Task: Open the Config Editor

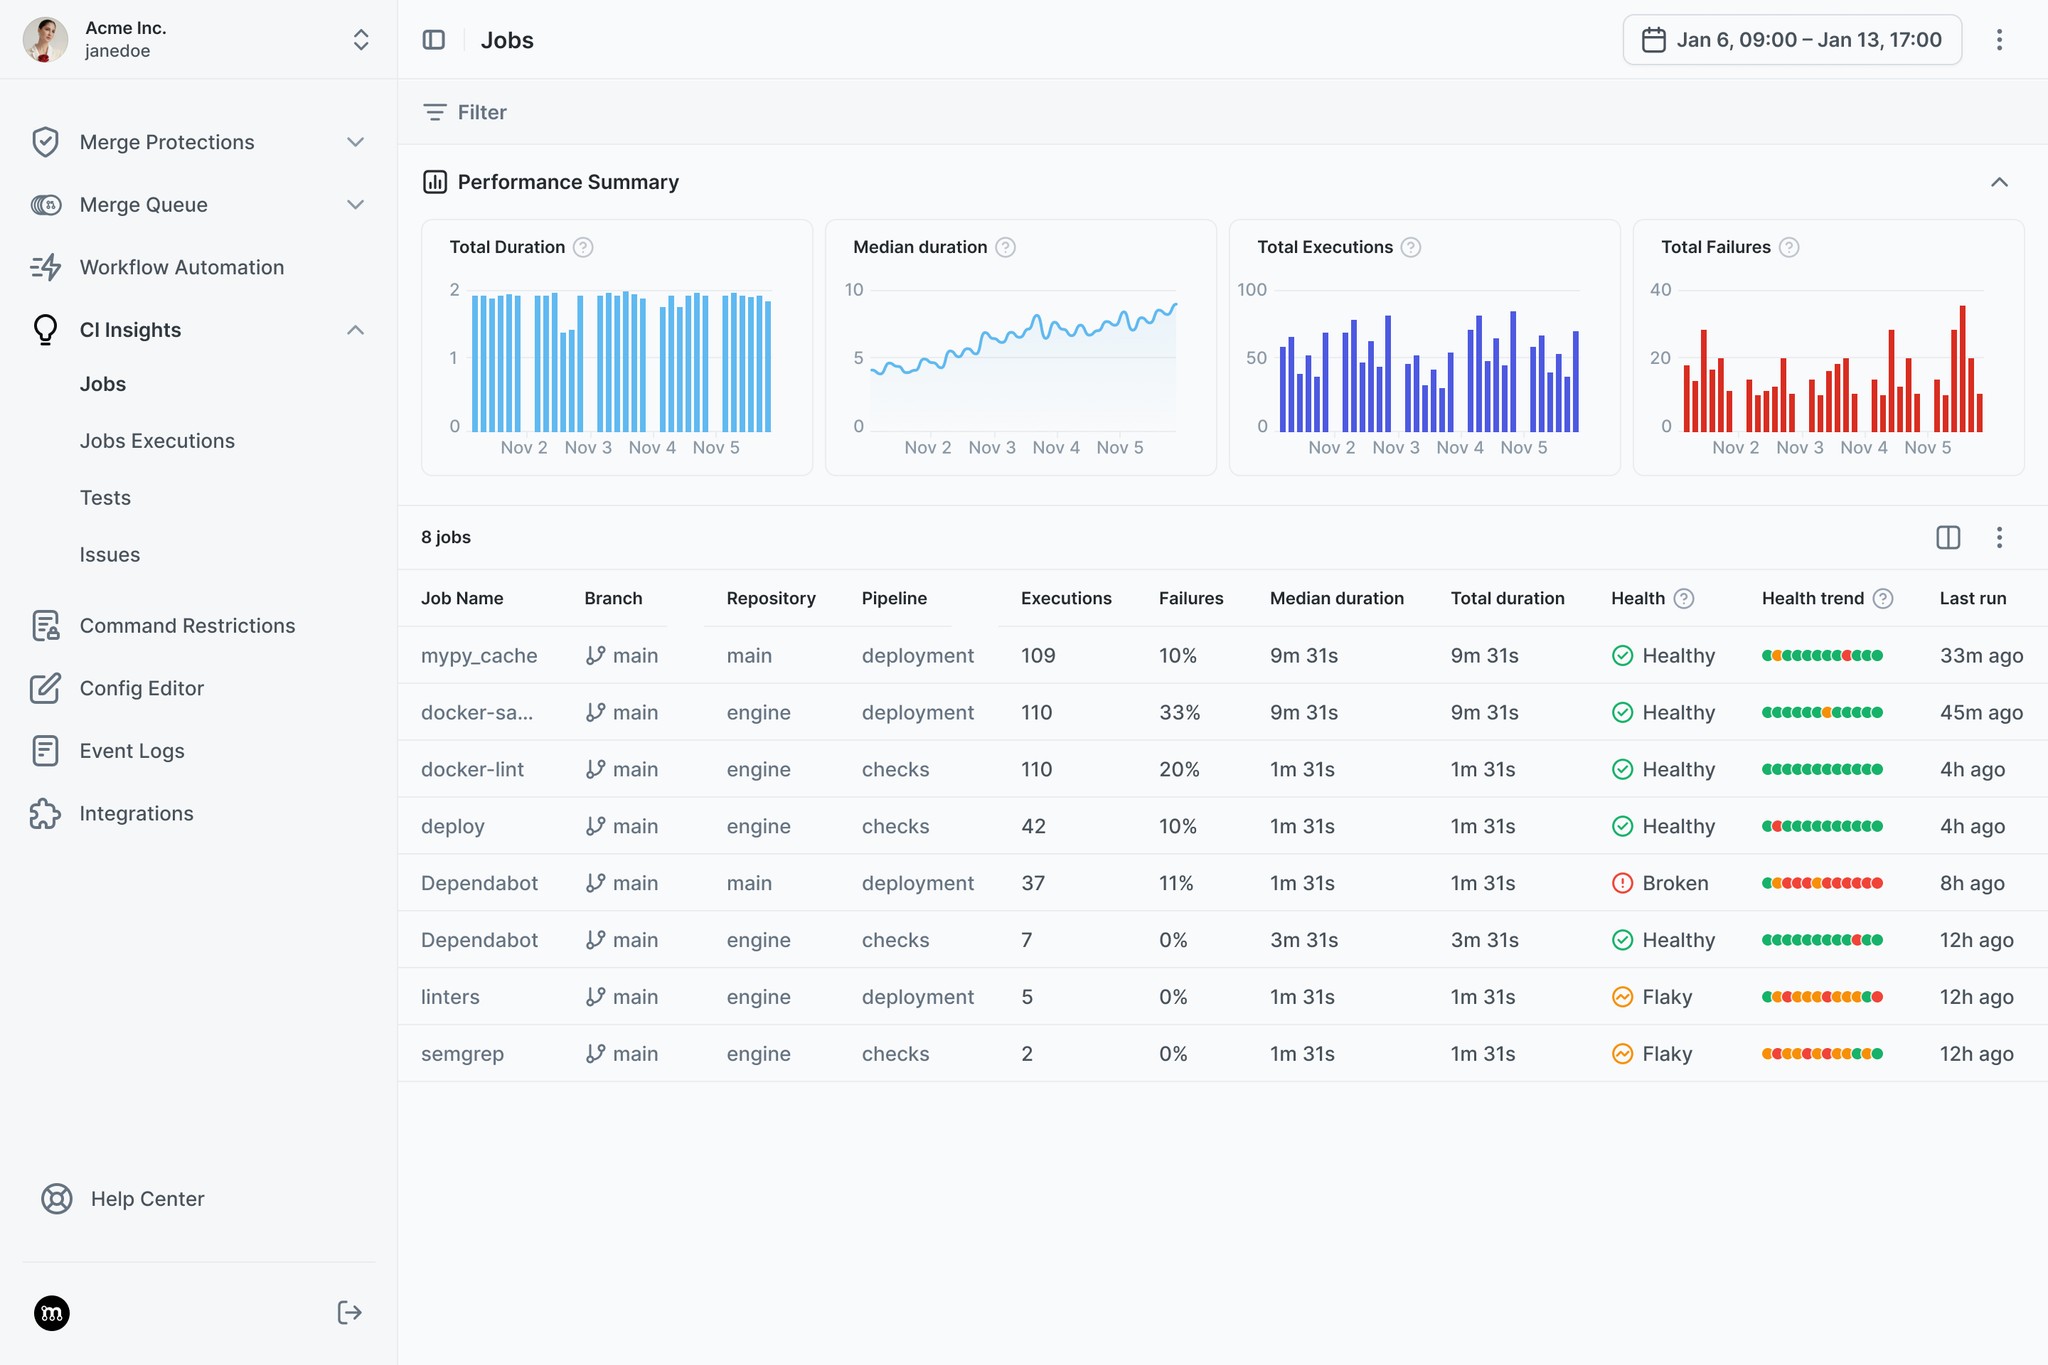Action: point(140,688)
